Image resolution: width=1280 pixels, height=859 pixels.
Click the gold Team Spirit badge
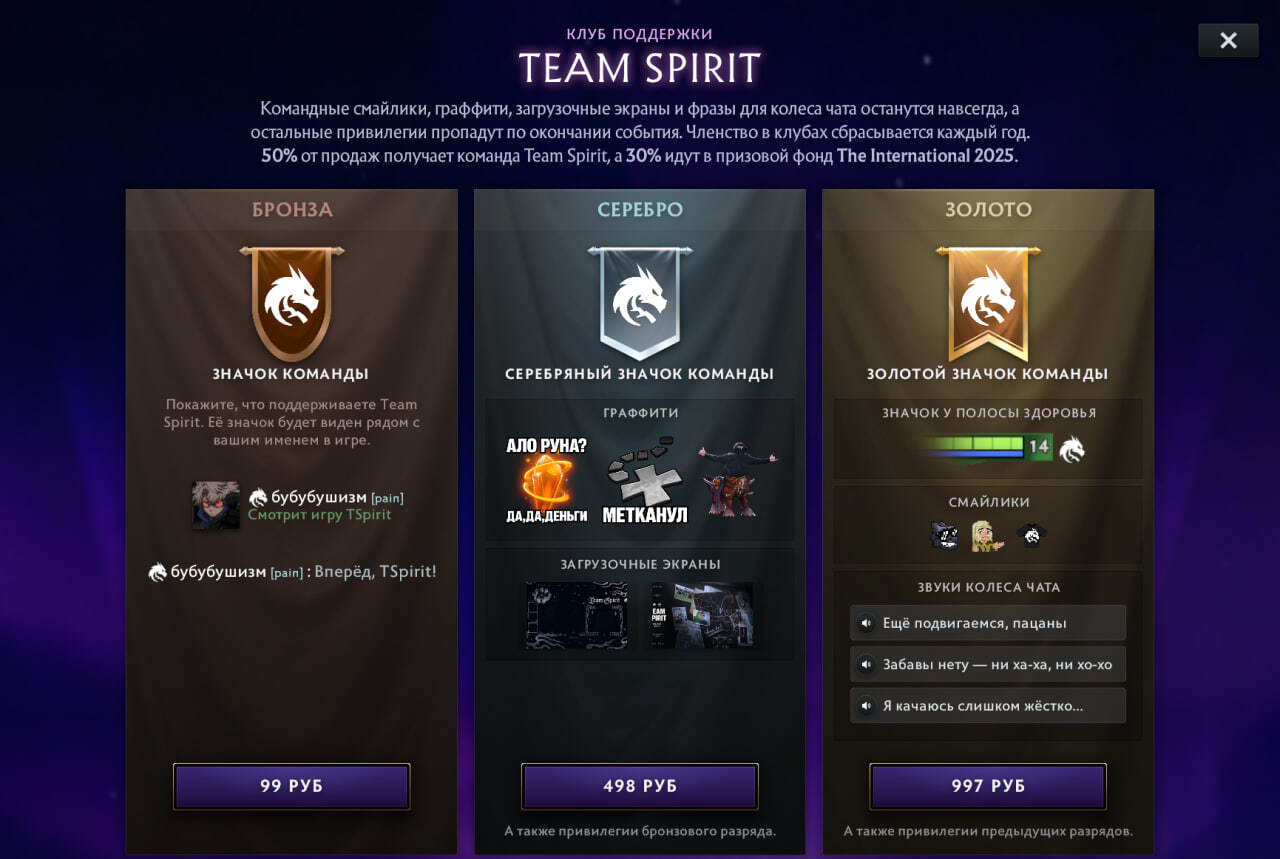pyautogui.click(x=988, y=304)
